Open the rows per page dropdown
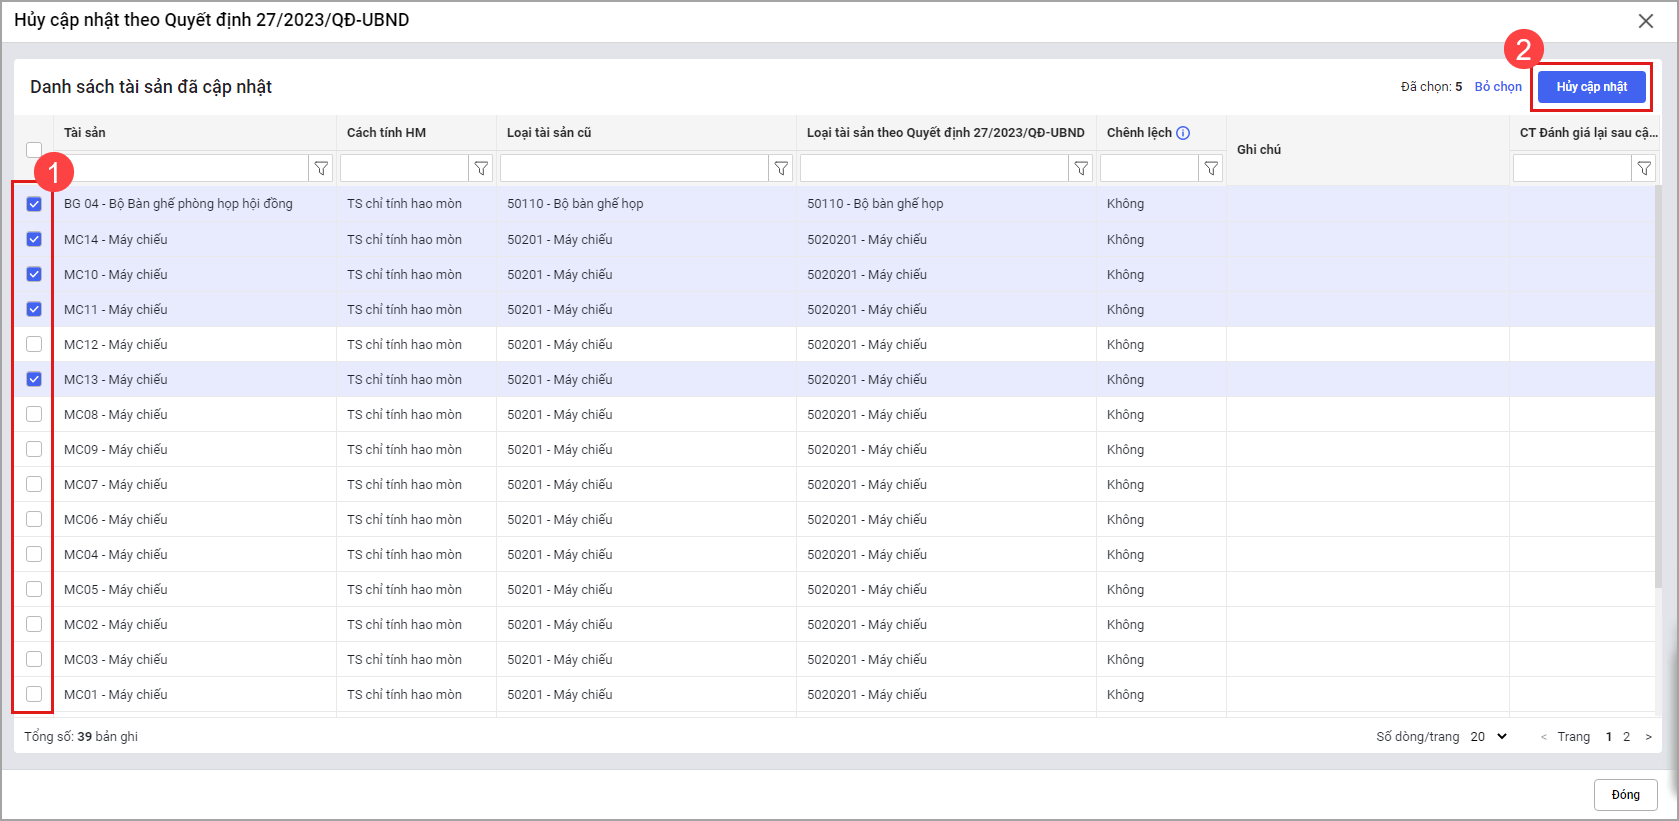The image size is (1679, 821). click(1488, 737)
